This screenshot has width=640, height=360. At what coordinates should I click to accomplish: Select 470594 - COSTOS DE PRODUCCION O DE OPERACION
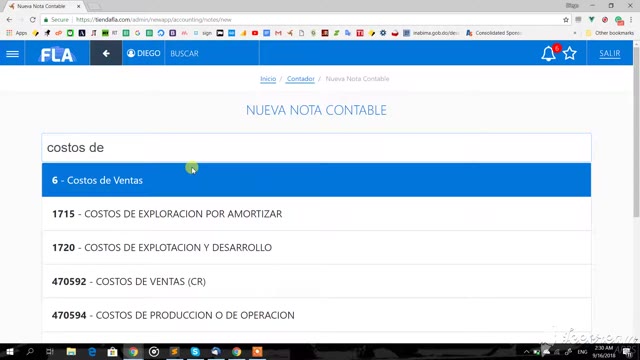point(316,315)
